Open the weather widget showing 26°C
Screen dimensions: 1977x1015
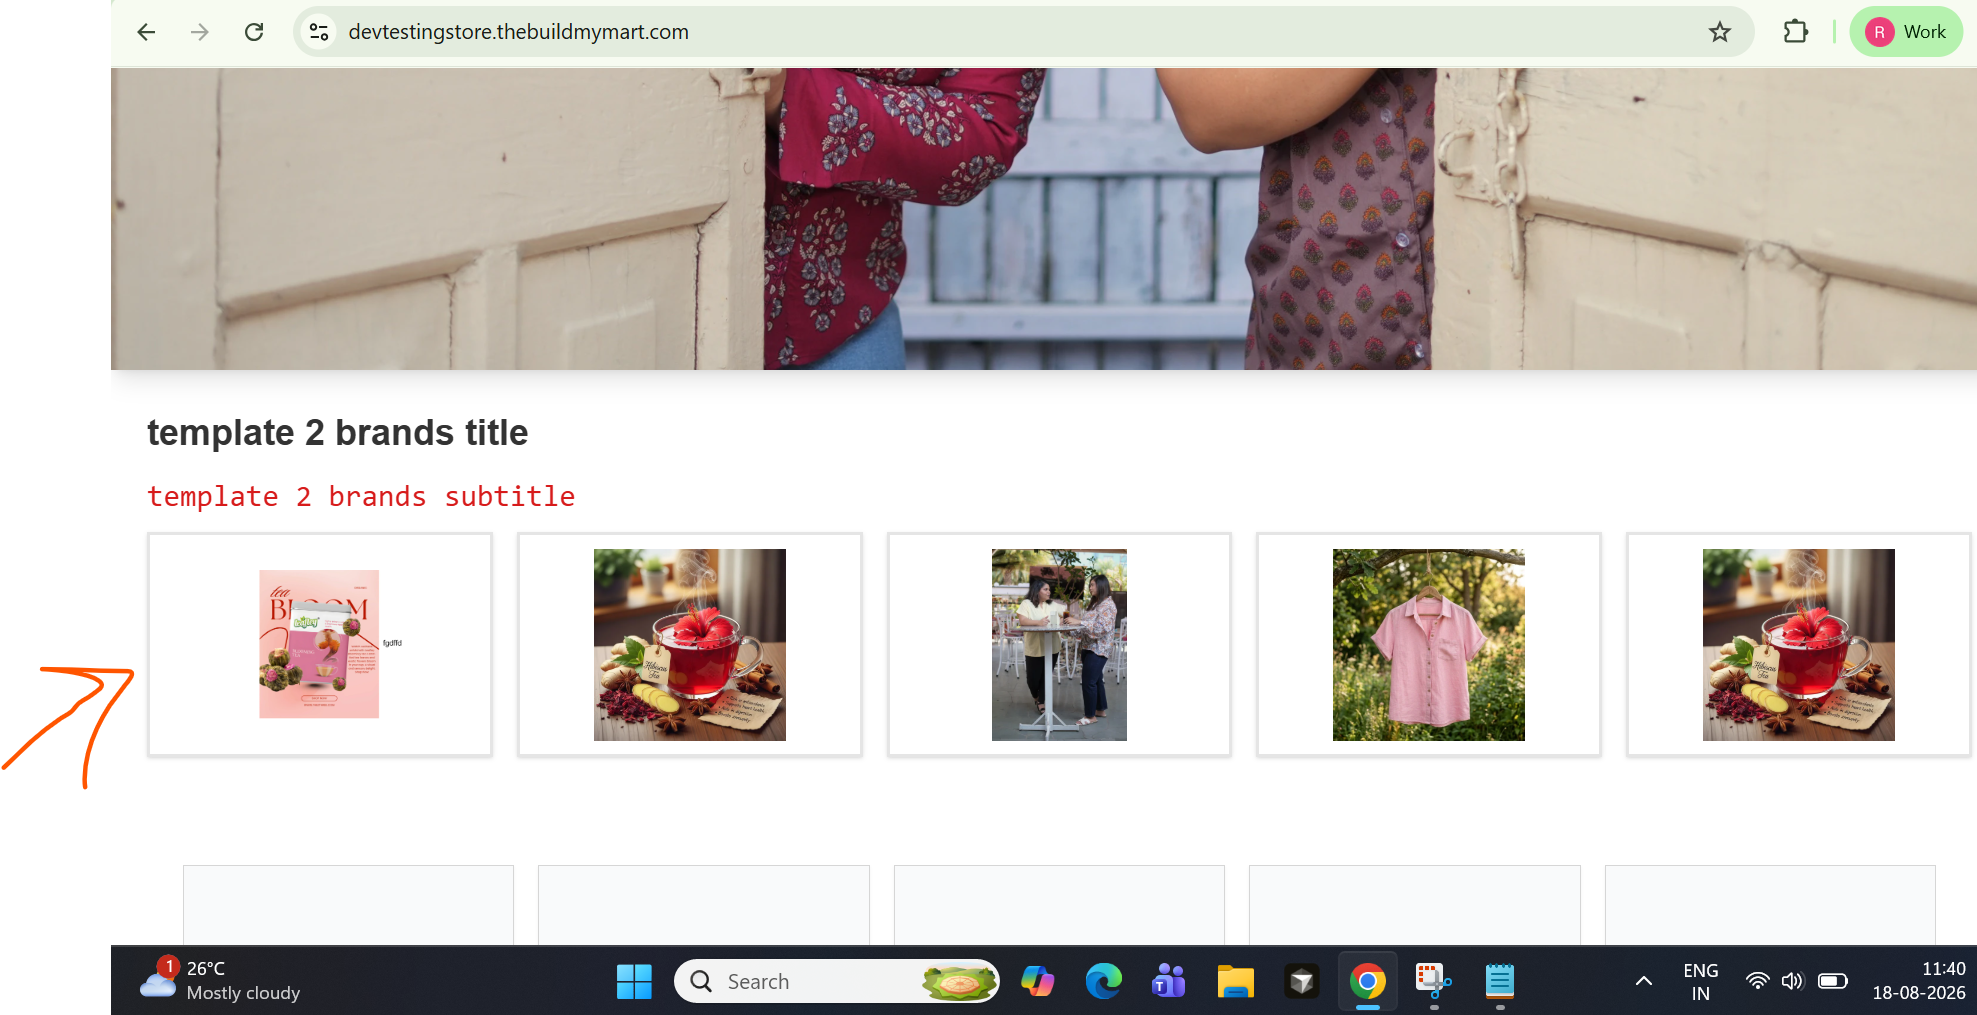(x=221, y=980)
